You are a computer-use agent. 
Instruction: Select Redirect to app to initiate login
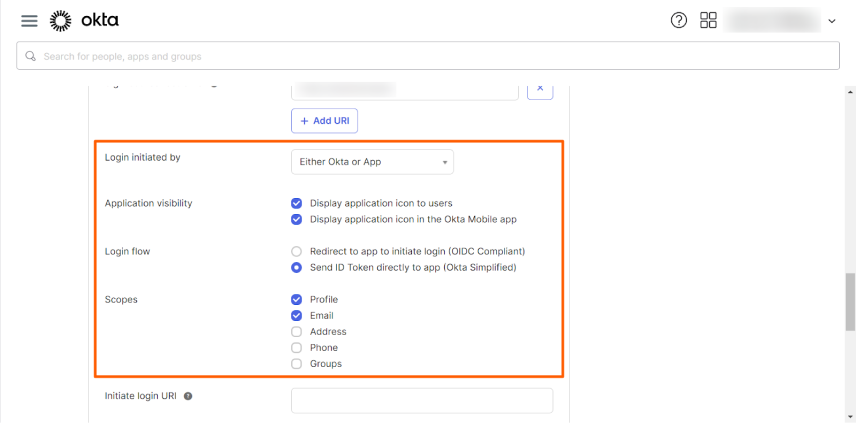(x=296, y=252)
